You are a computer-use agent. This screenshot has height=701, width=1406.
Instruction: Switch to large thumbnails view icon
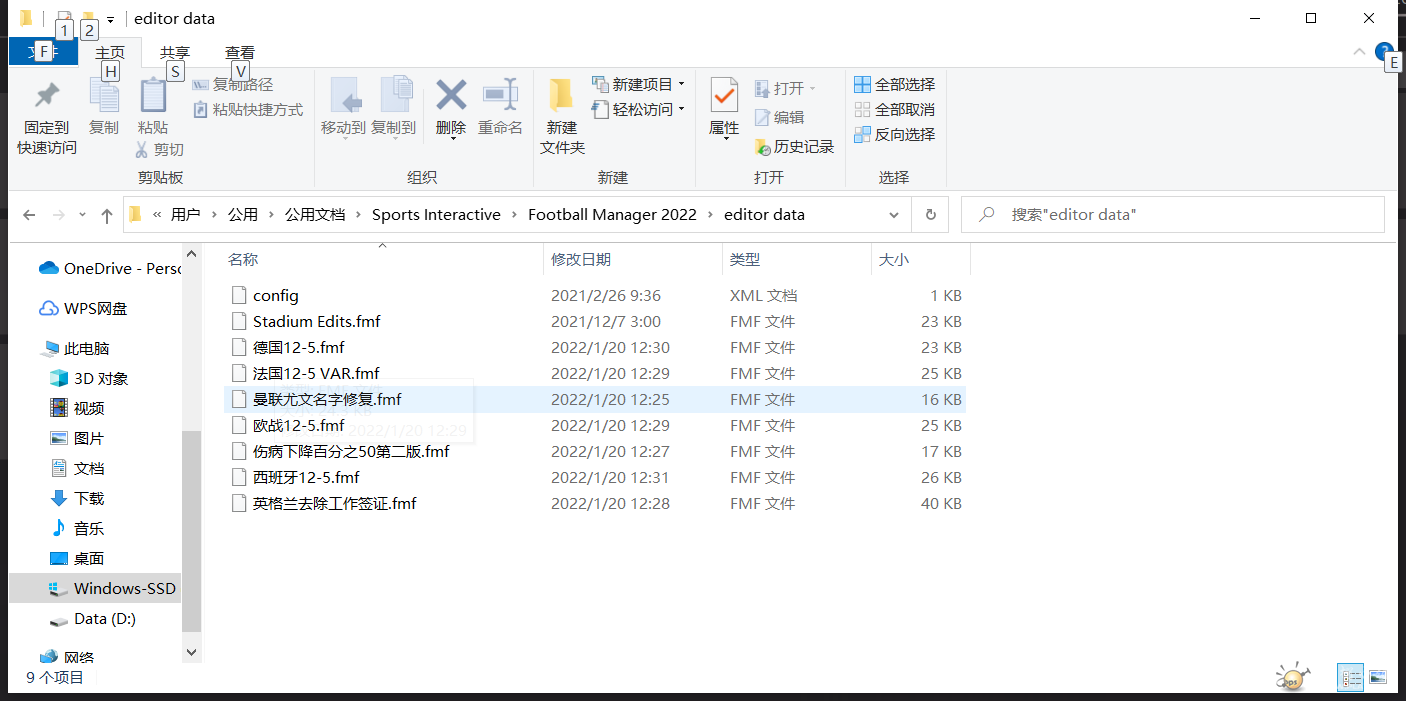pos(1378,678)
